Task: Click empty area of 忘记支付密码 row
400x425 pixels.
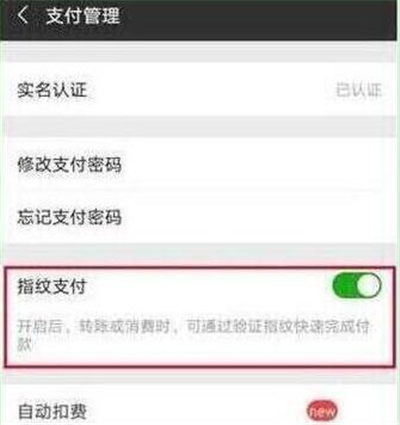Action: click(x=257, y=217)
